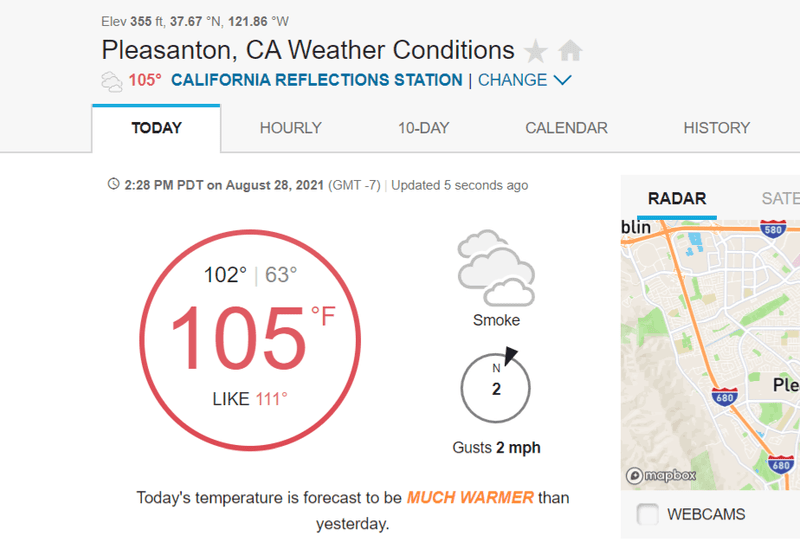Click the chevron arrow next to Change
The height and width of the screenshot is (555, 800).
point(562,80)
